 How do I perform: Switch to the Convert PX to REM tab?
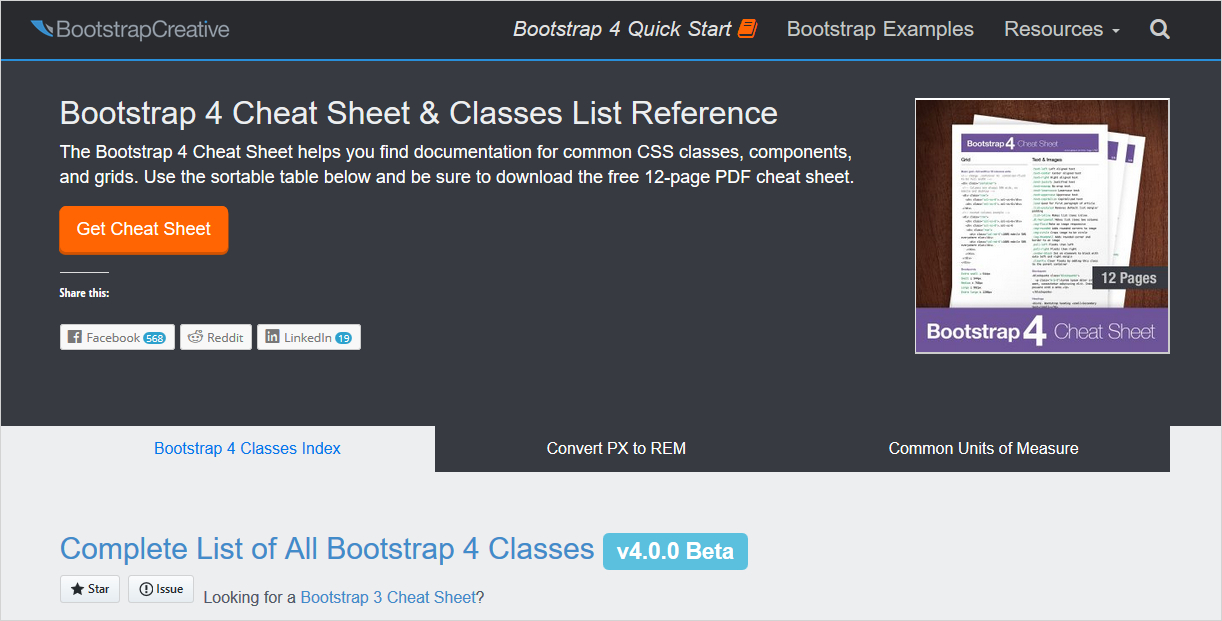click(616, 448)
